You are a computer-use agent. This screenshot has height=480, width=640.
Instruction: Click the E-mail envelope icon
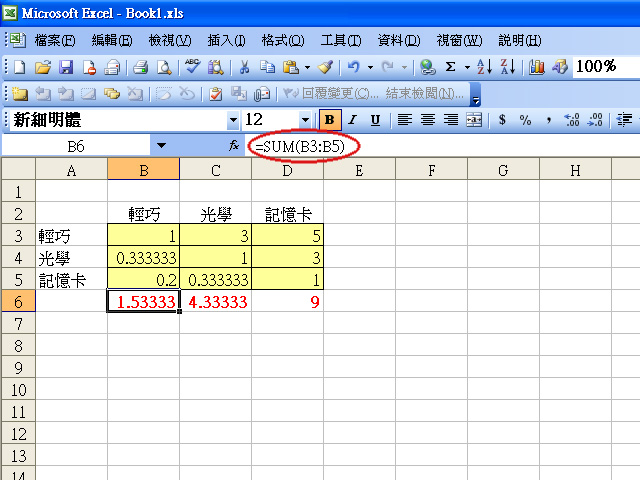click(x=112, y=67)
